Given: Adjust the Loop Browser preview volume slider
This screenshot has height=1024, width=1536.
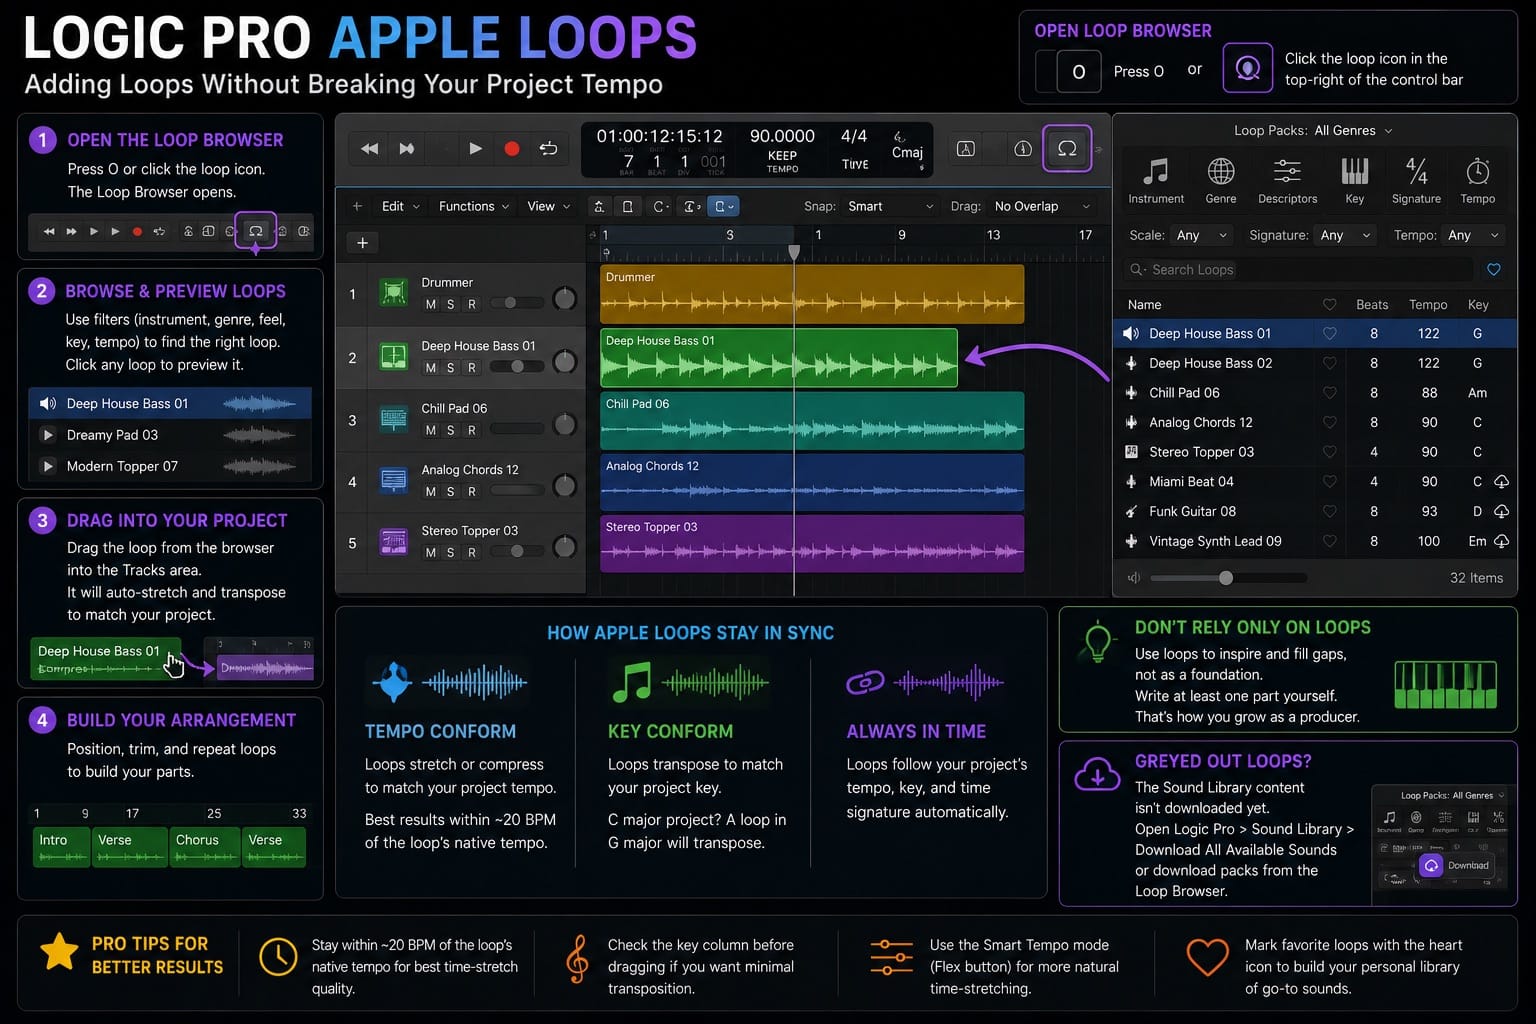Looking at the screenshot, I should (1228, 578).
